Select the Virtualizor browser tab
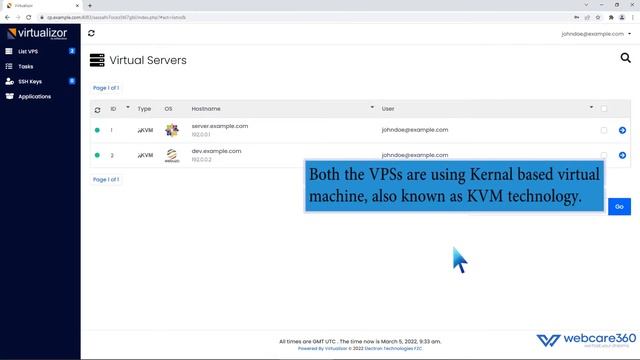Image resolution: width=640 pixels, height=360 pixels. click(41, 6)
